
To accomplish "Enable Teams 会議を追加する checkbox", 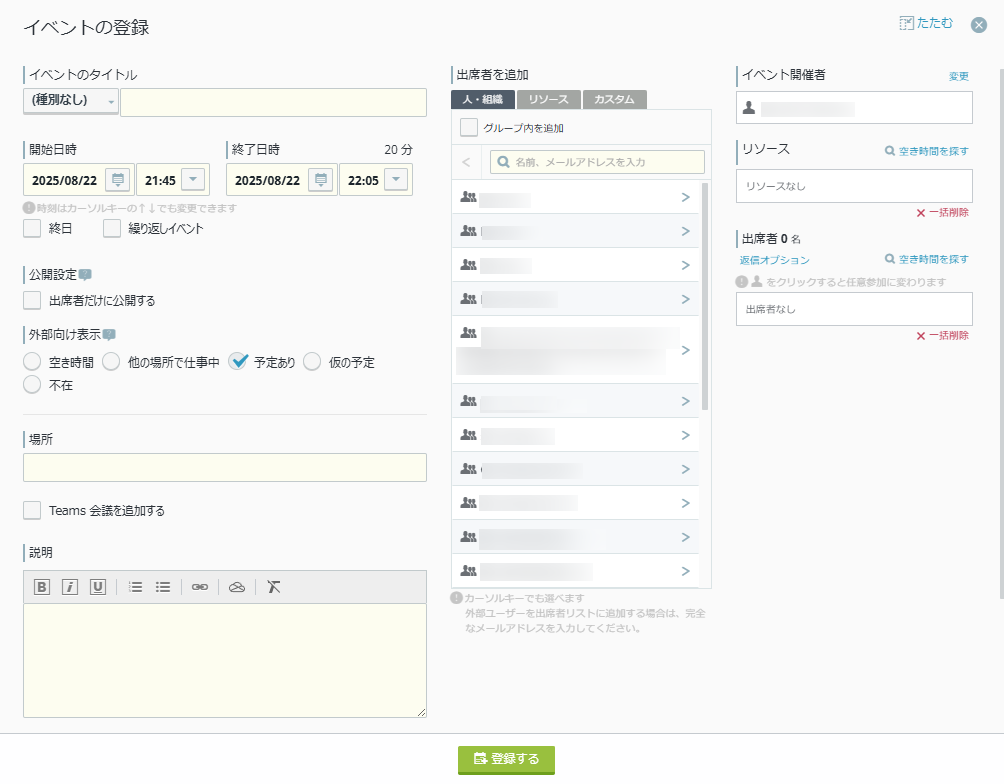I will tap(32, 510).
